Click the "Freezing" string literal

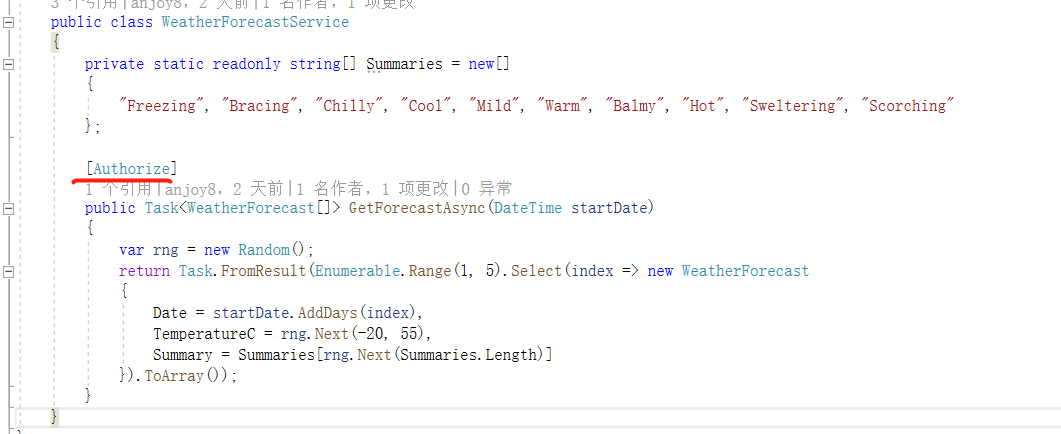point(162,105)
